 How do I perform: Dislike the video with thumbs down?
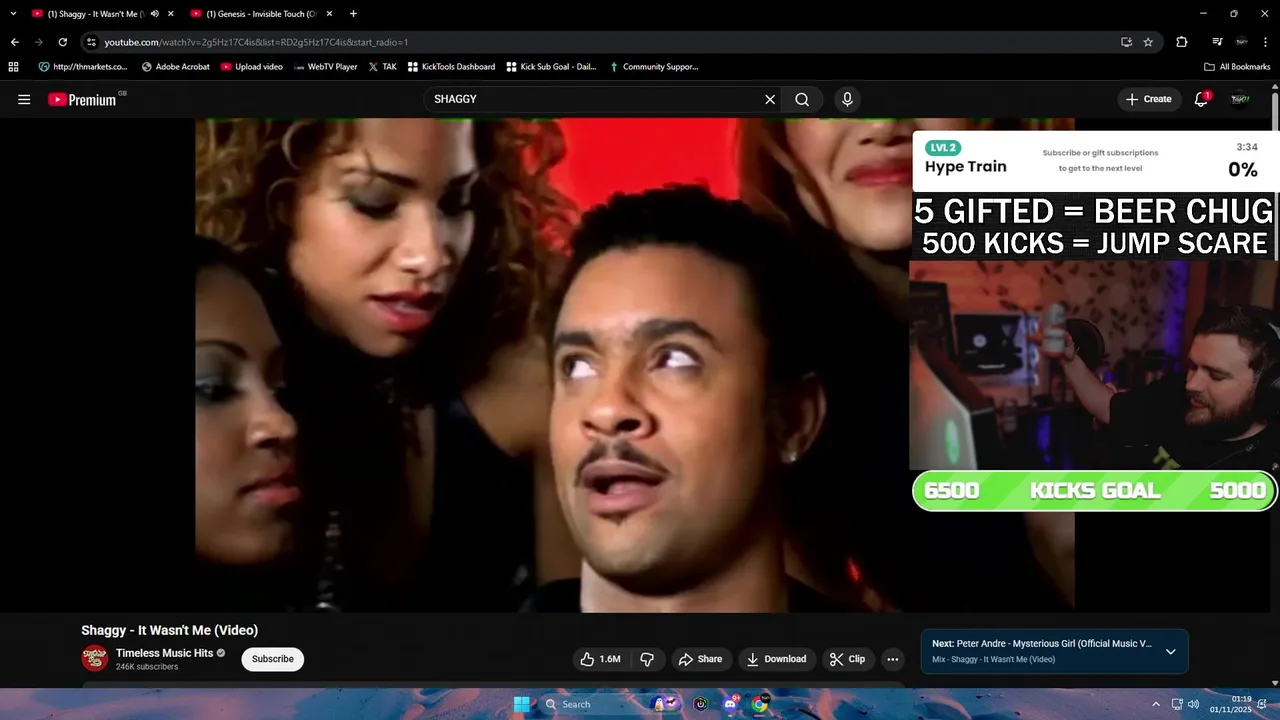point(647,659)
